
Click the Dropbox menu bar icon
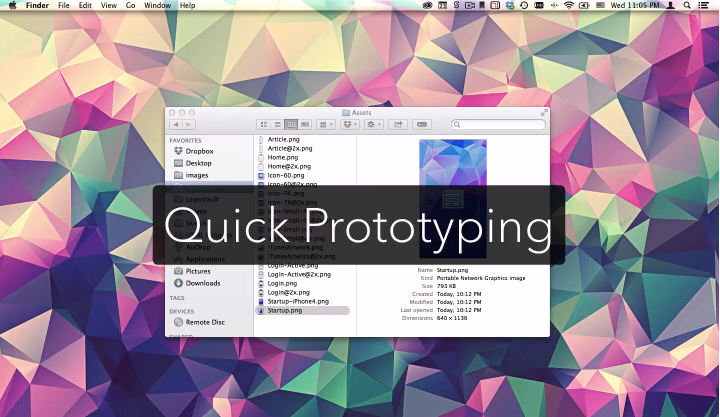coord(510,6)
